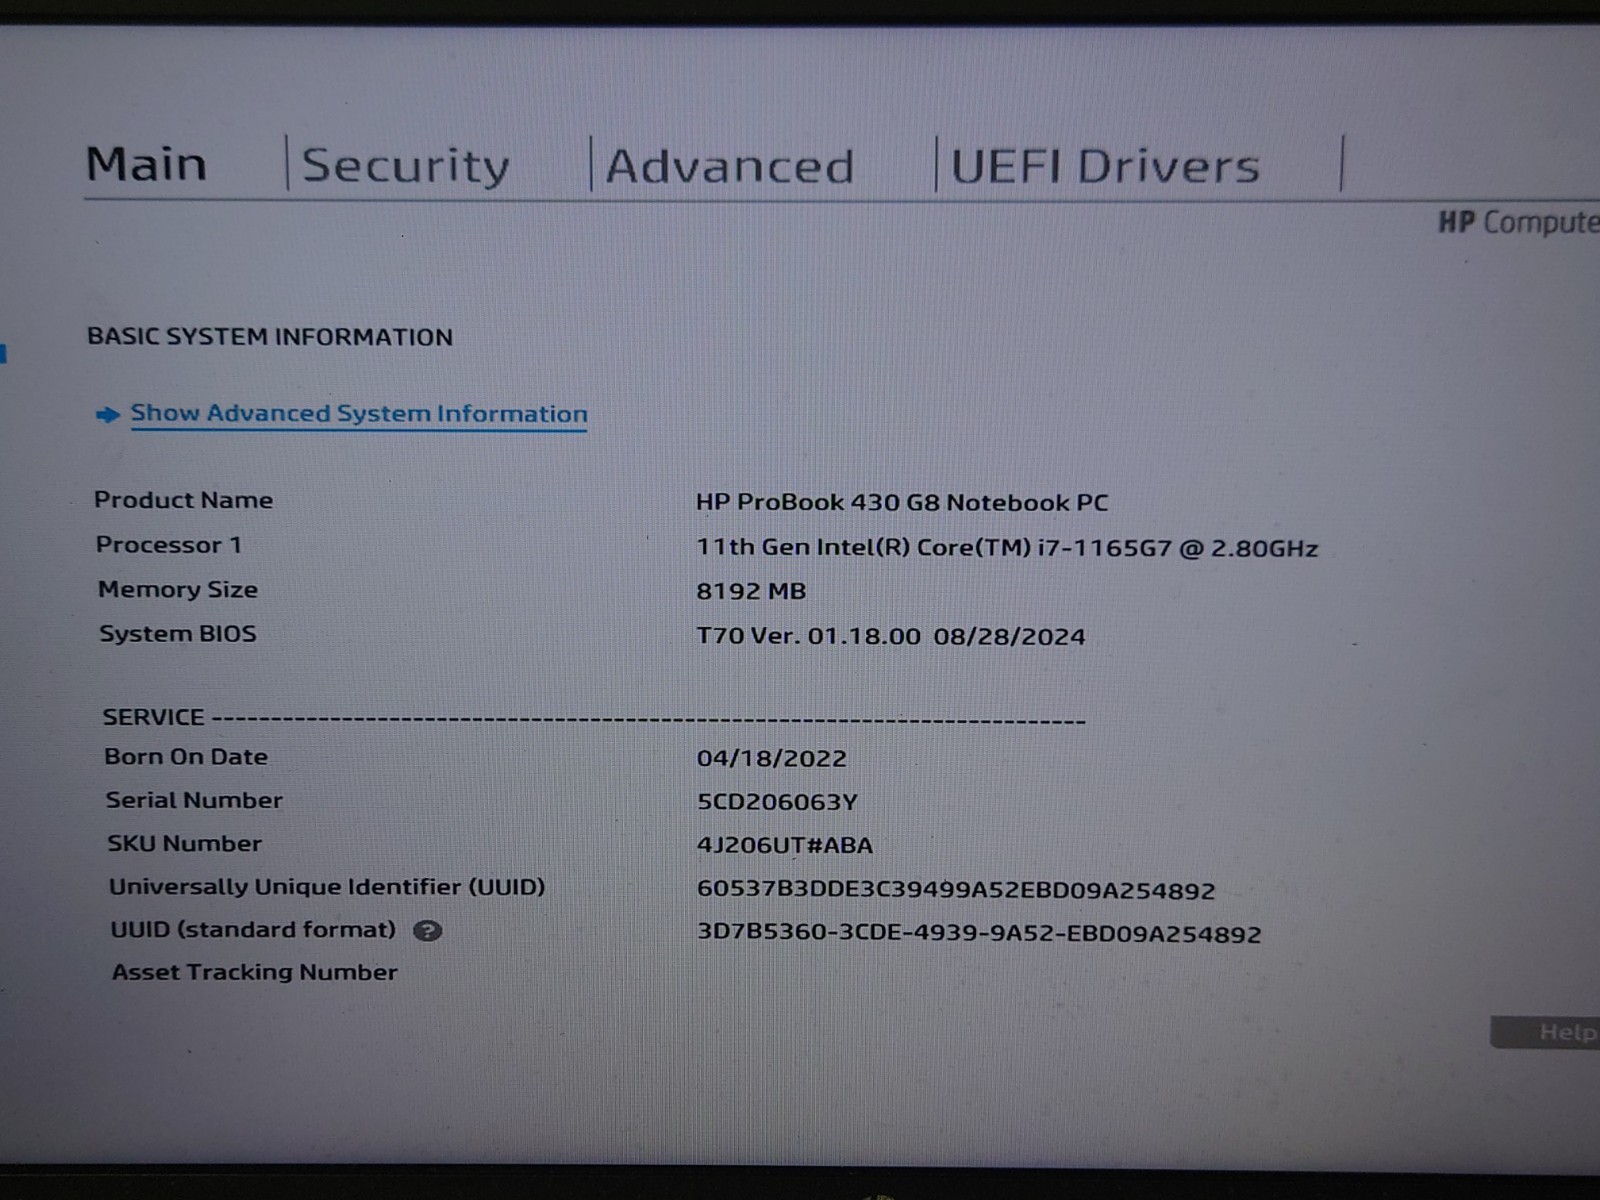
Task: Switch to the Security tab
Action: [x=406, y=165]
